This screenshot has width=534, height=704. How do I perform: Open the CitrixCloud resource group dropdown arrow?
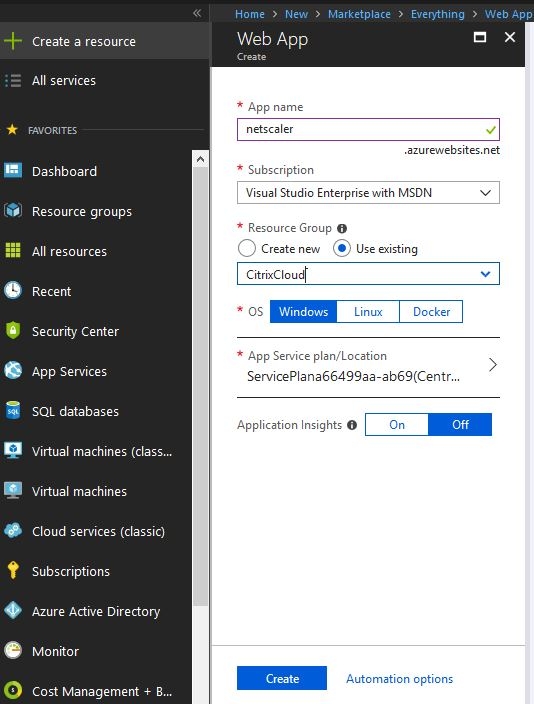click(485, 274)
